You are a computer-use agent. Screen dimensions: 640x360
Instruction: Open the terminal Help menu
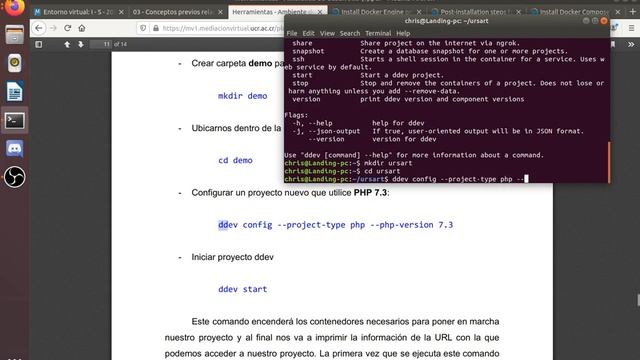(x=403, y=33)
